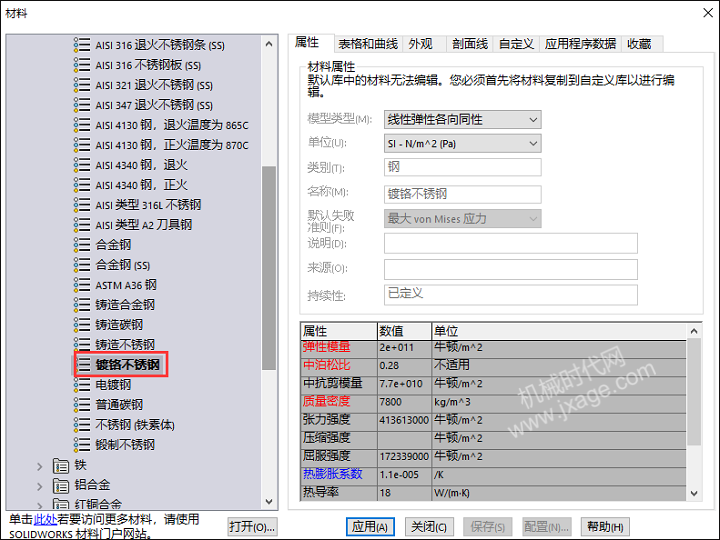
Task: Open the 默认失败准则 von Mises dropdown
Action: 462,219
